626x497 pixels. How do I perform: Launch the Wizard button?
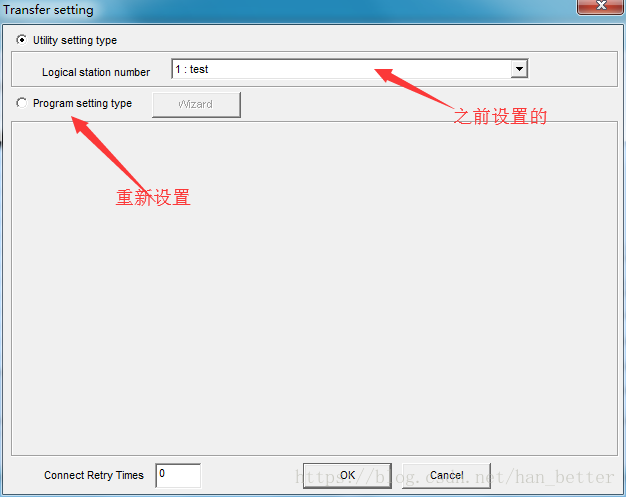196,105
